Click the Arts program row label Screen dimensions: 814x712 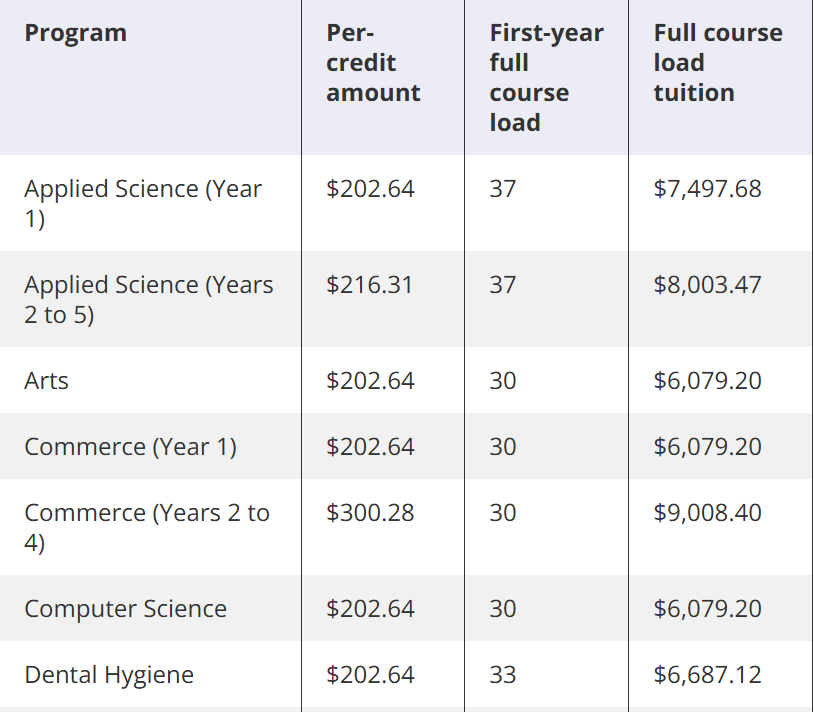46,380
